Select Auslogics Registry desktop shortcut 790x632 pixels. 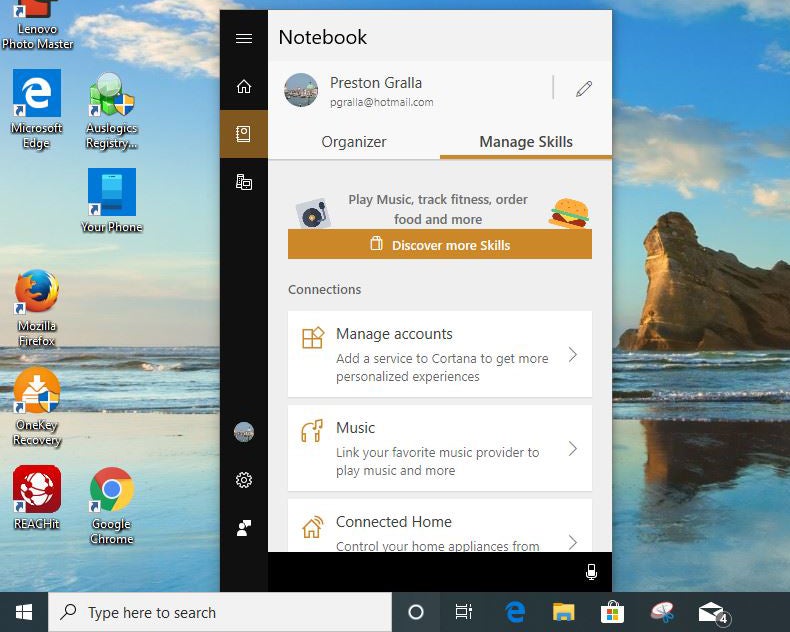coord(111,111)
